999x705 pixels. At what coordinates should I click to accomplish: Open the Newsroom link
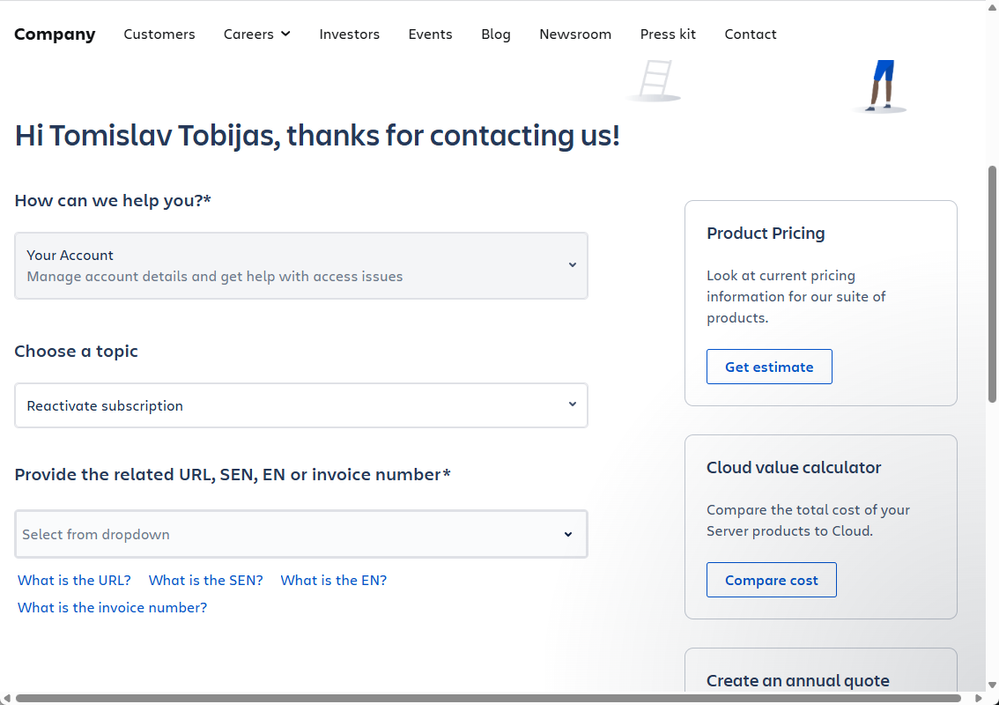(x=575, y=34)
